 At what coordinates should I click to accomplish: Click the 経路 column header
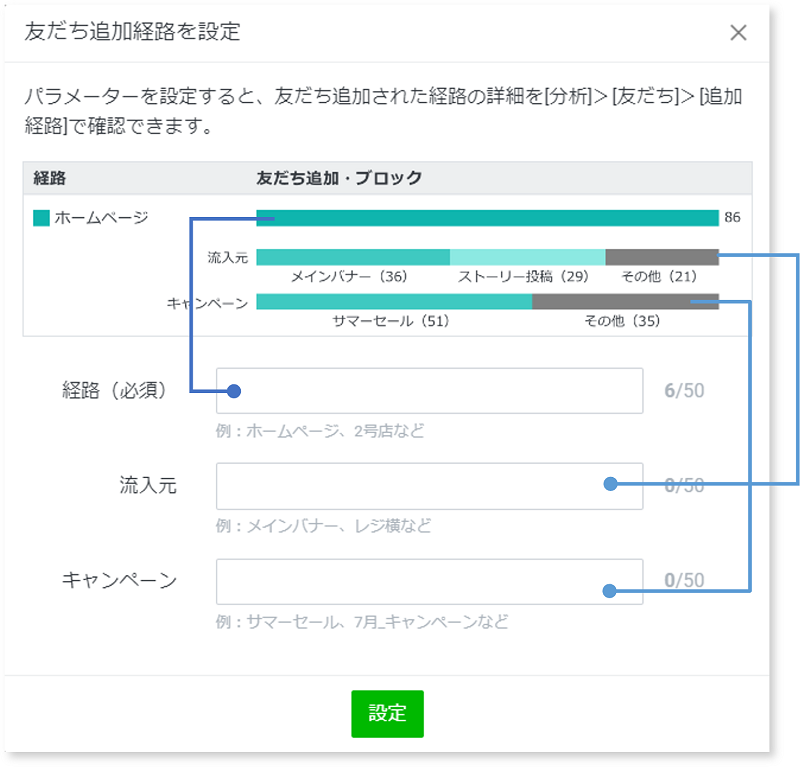49,178
